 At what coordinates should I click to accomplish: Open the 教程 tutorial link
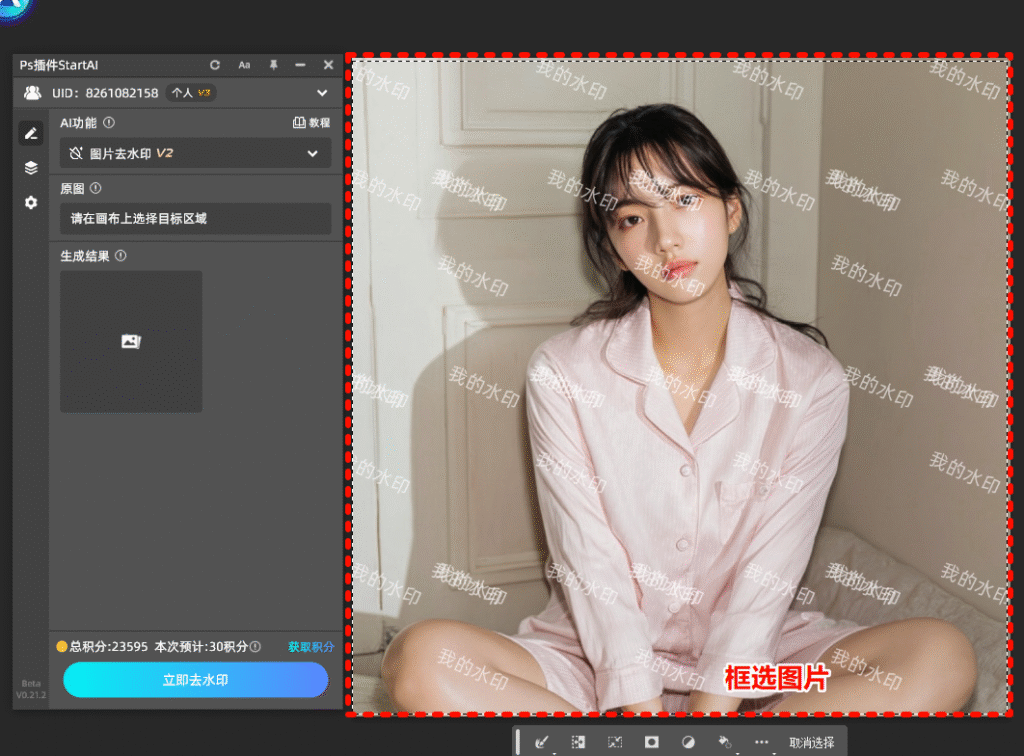click(311, 123)
